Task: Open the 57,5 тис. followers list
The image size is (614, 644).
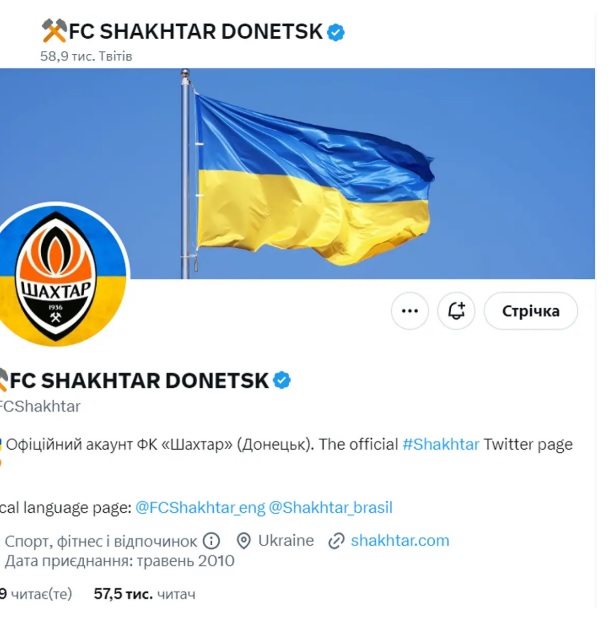Action: pos(145,594)
